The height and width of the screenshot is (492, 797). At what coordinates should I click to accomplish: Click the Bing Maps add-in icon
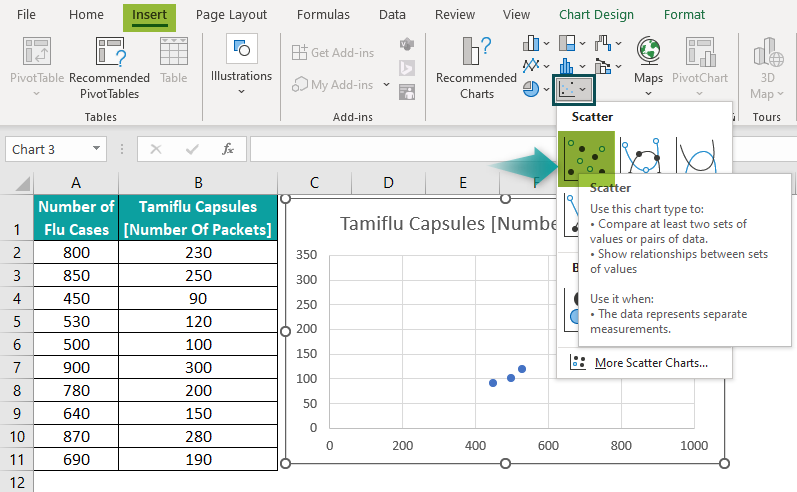coord(407,68)
